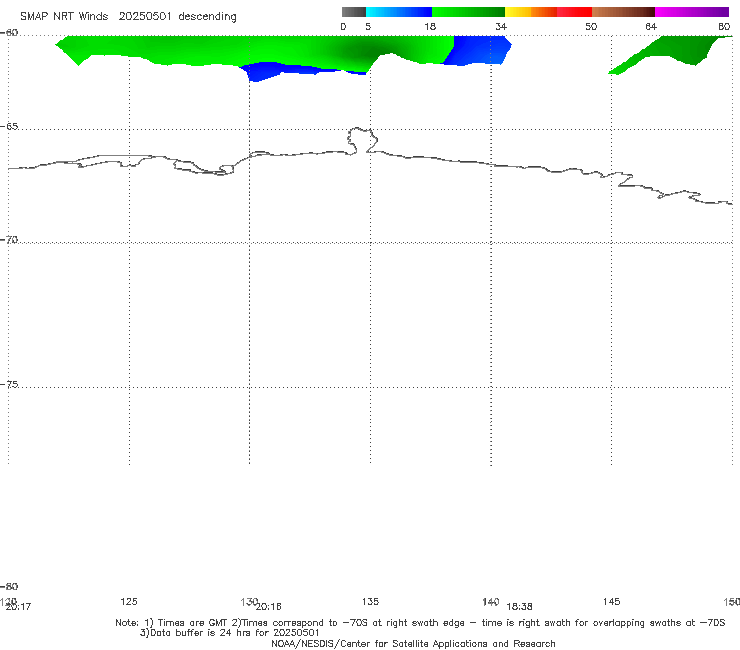
Task: Click the latitude label '-75'
Action: (x=9, y=384)
